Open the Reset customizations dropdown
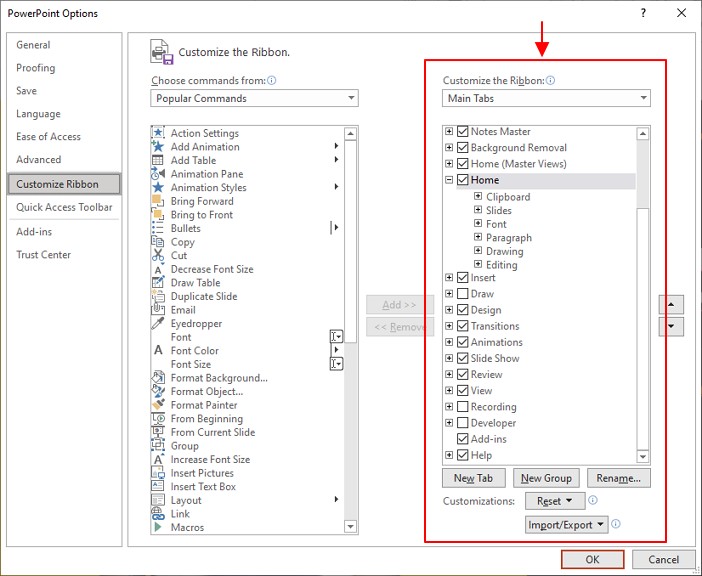This screenshot has width=702, height=576. click(x=555, y=501)
